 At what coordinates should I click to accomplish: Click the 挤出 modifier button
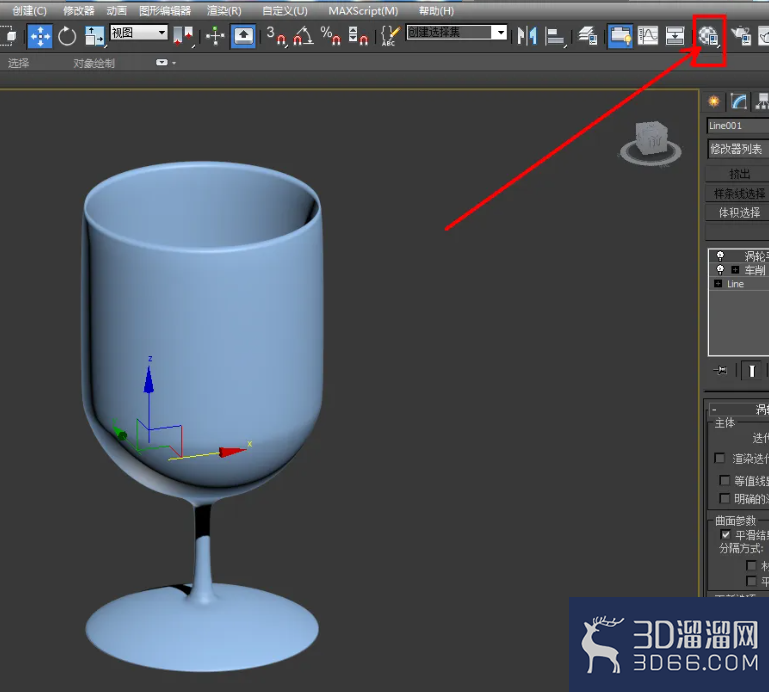pos(738,174)
